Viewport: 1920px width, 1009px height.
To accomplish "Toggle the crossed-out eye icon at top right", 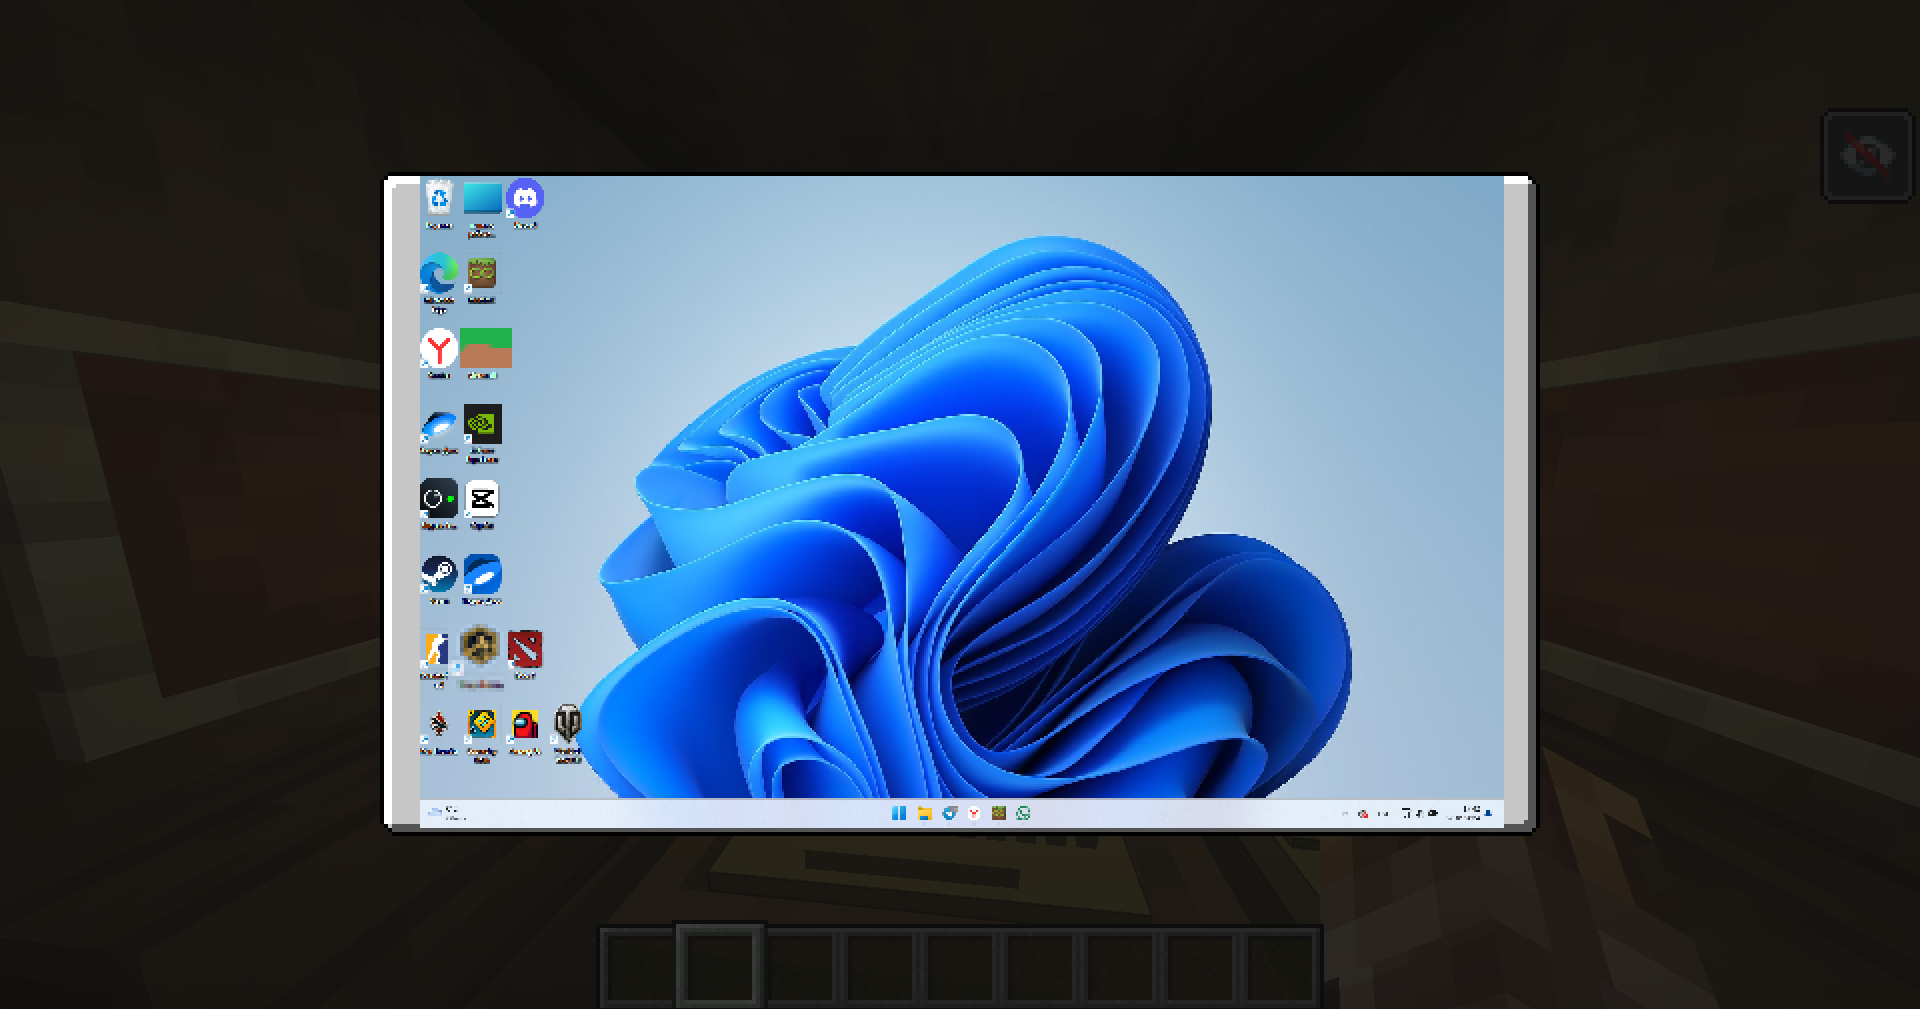I will point(1868,156).
